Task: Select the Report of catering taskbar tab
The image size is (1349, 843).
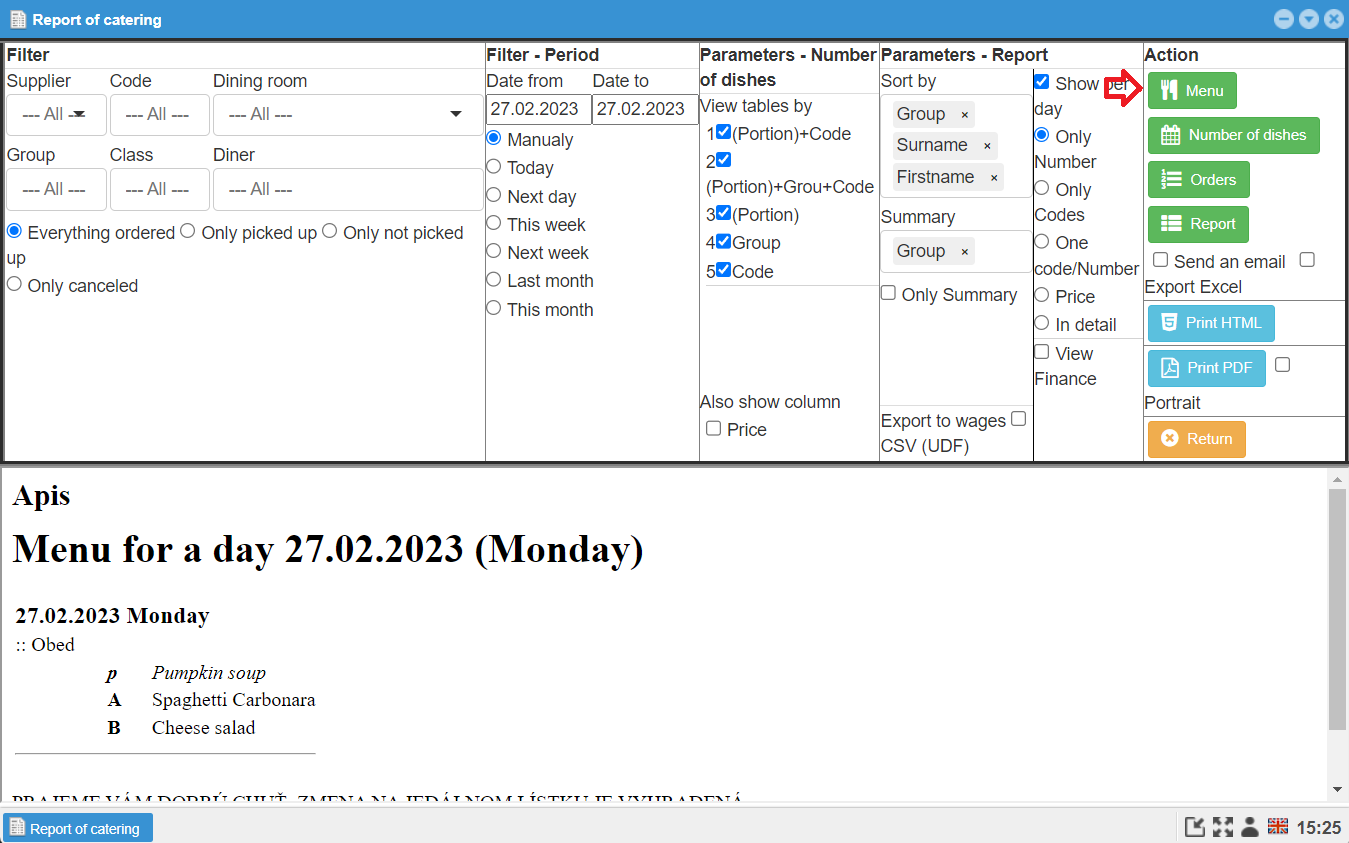Action: [x=77, y=827]
